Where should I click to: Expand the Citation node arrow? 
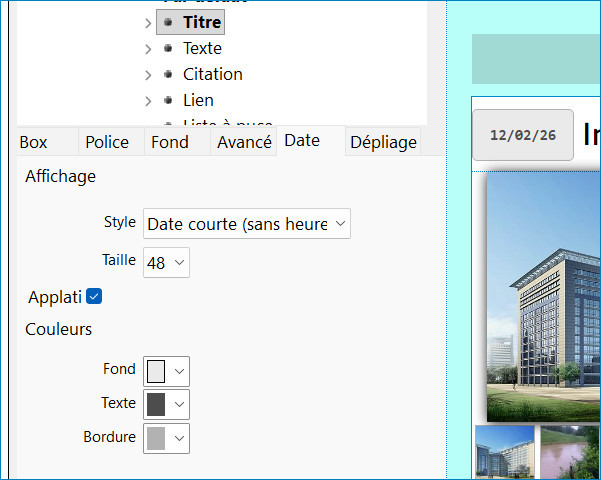[x=148, y=74]
